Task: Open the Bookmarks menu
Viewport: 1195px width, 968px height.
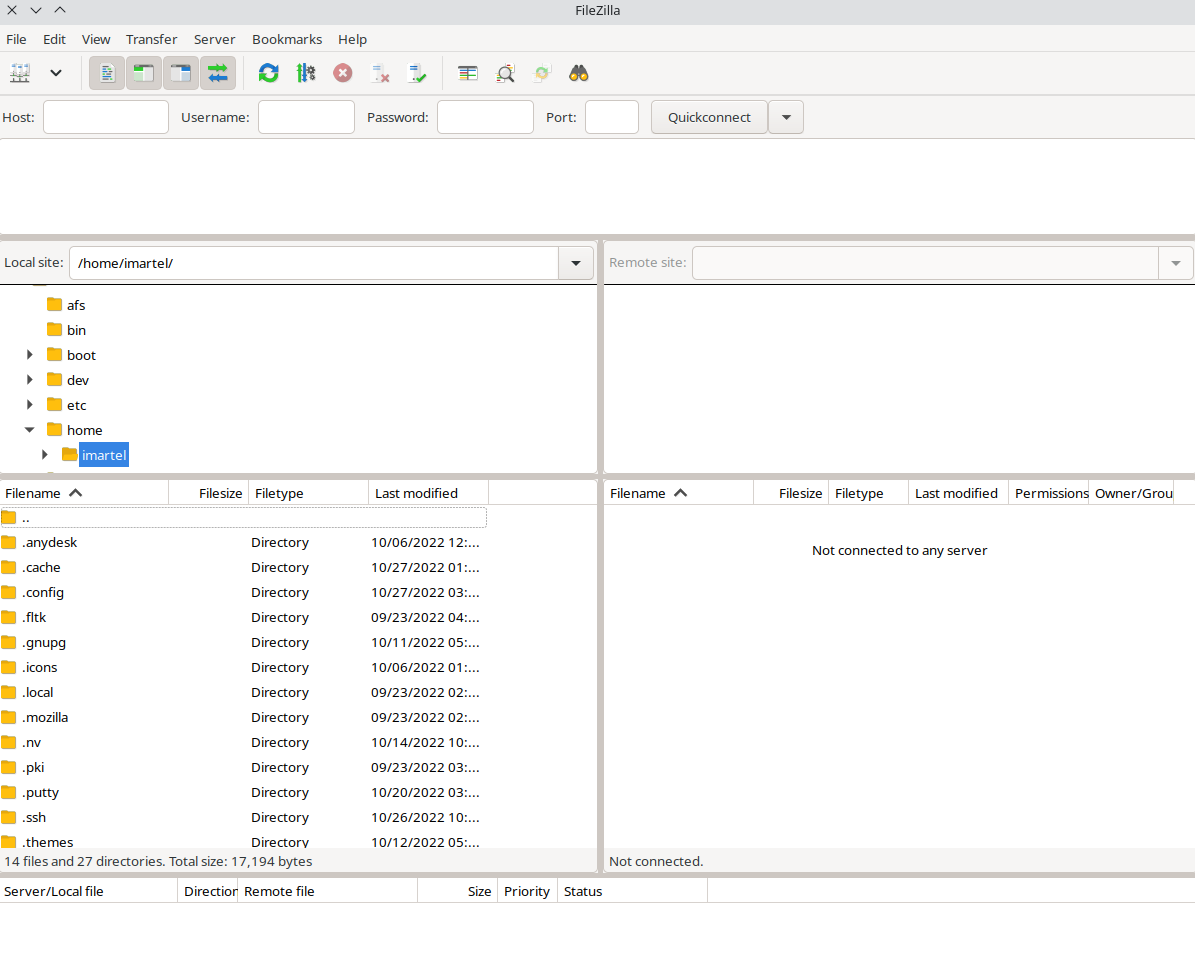Action: [287, 39]
